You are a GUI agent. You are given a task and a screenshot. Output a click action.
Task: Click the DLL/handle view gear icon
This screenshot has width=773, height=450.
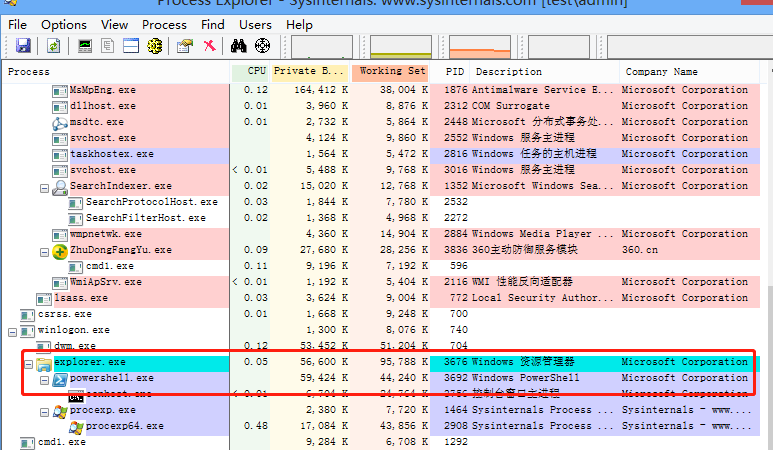point(154,46)
